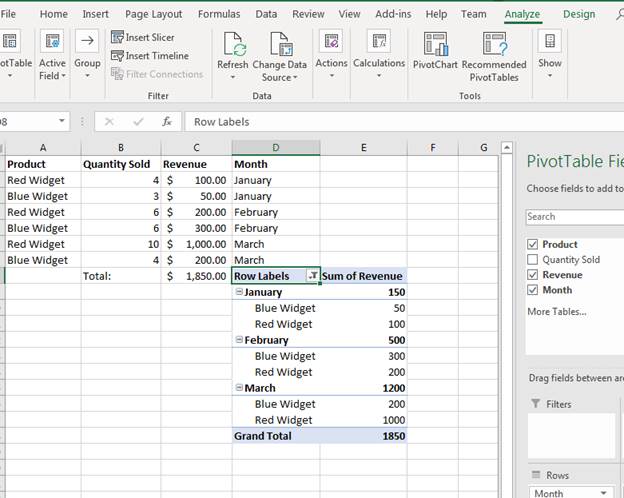Select the Sum of Revenue header cell

click(x=363, y=276)
